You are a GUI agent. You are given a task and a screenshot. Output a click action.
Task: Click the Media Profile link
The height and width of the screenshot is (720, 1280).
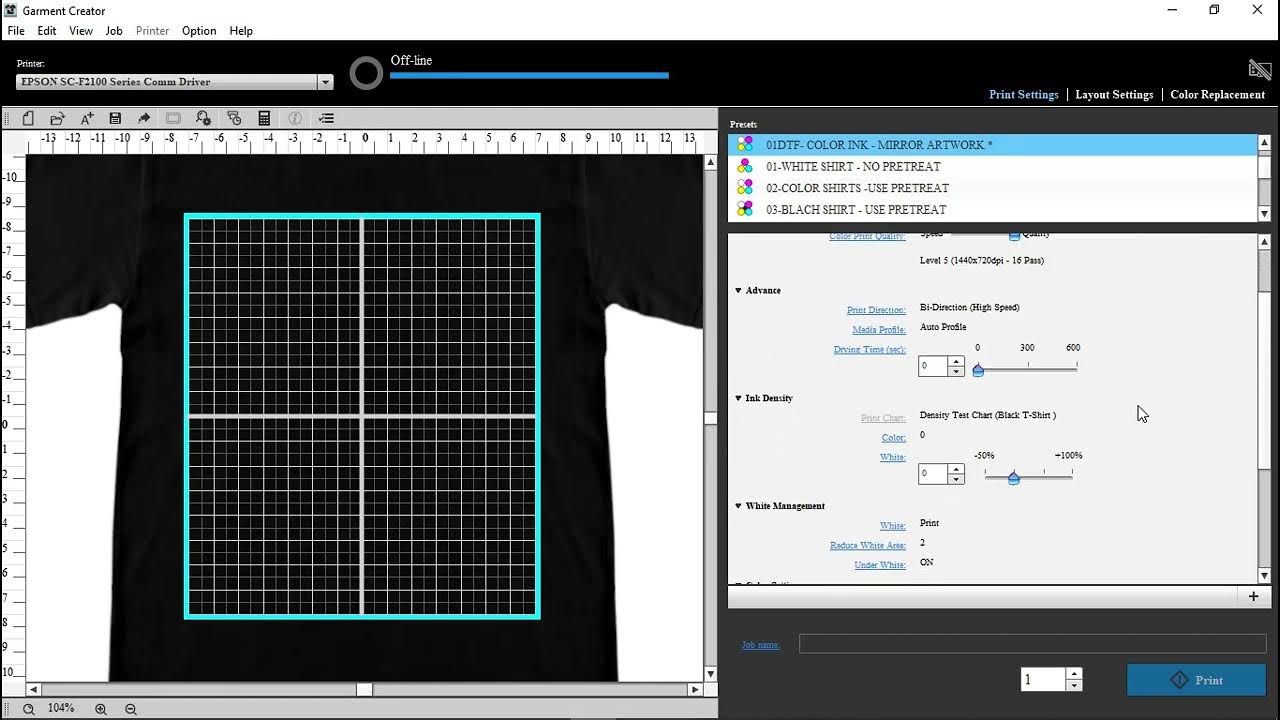pos(879,330)
